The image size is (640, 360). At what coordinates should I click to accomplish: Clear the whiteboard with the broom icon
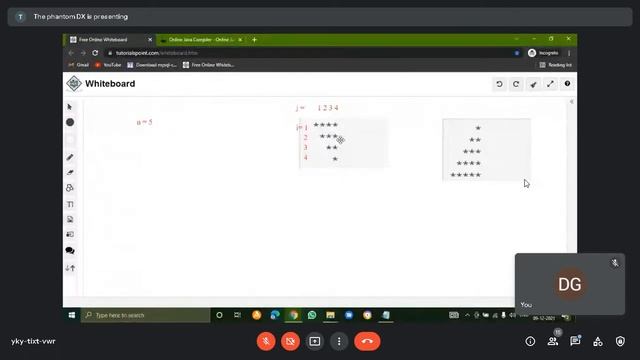533,84
